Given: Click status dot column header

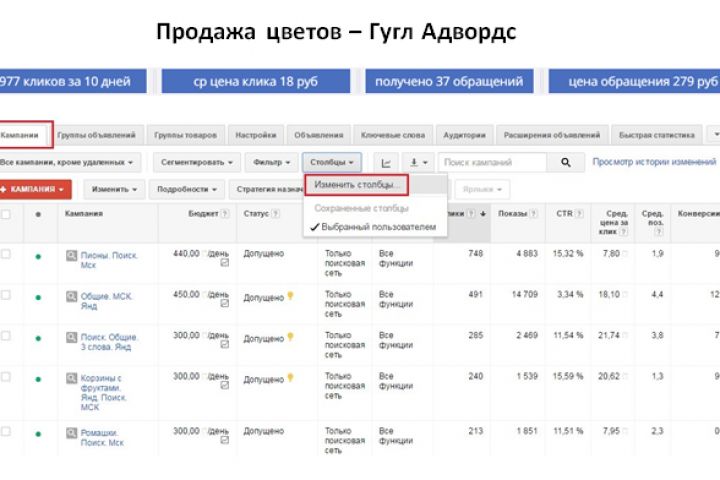Looking at the screenshot, I should pos(38,215).
